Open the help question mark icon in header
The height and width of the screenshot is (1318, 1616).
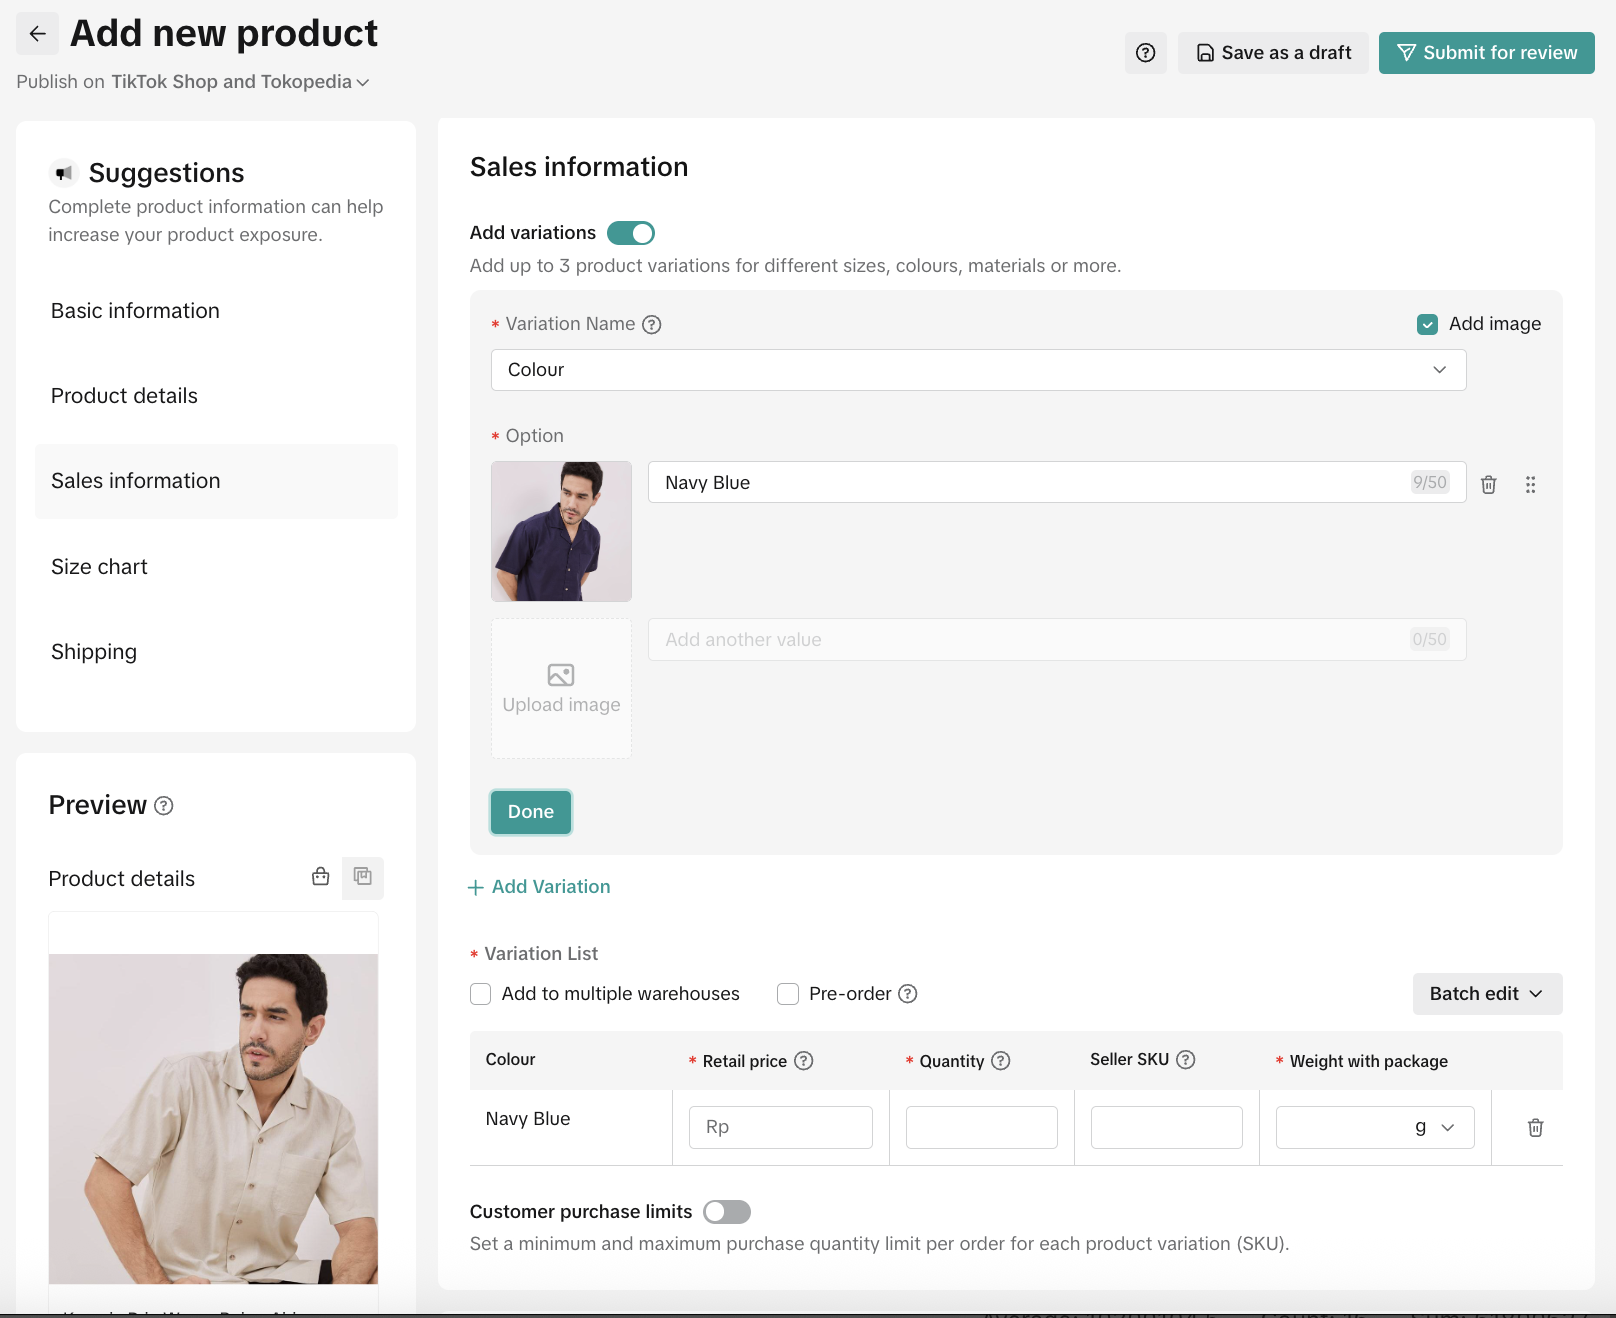point(1146,53)
